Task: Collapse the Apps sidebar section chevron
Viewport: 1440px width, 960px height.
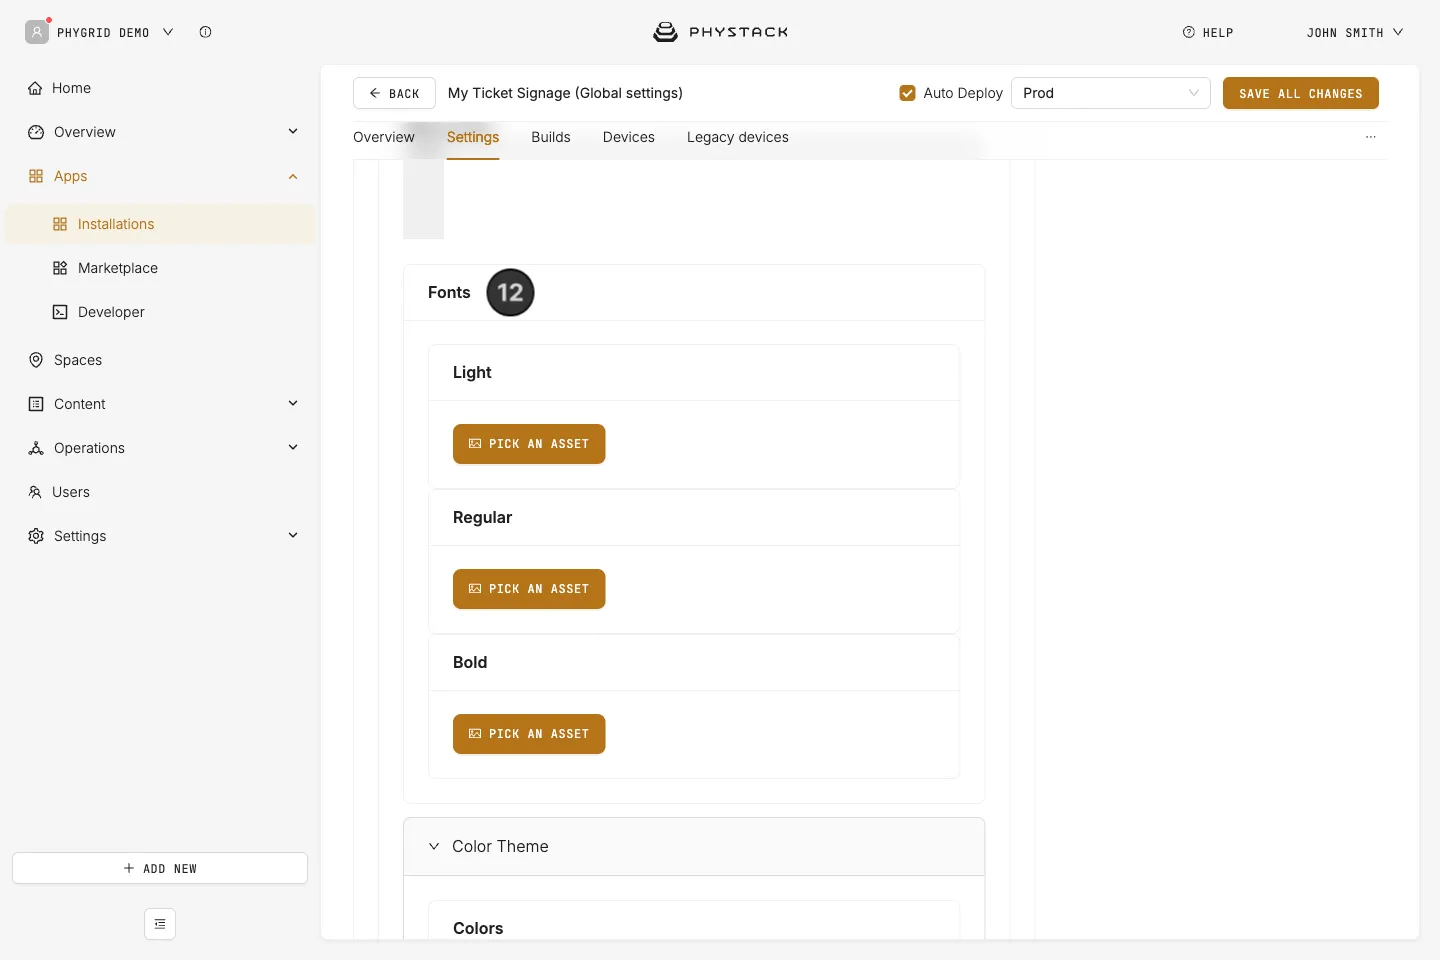Action: [x=293, y=176]
